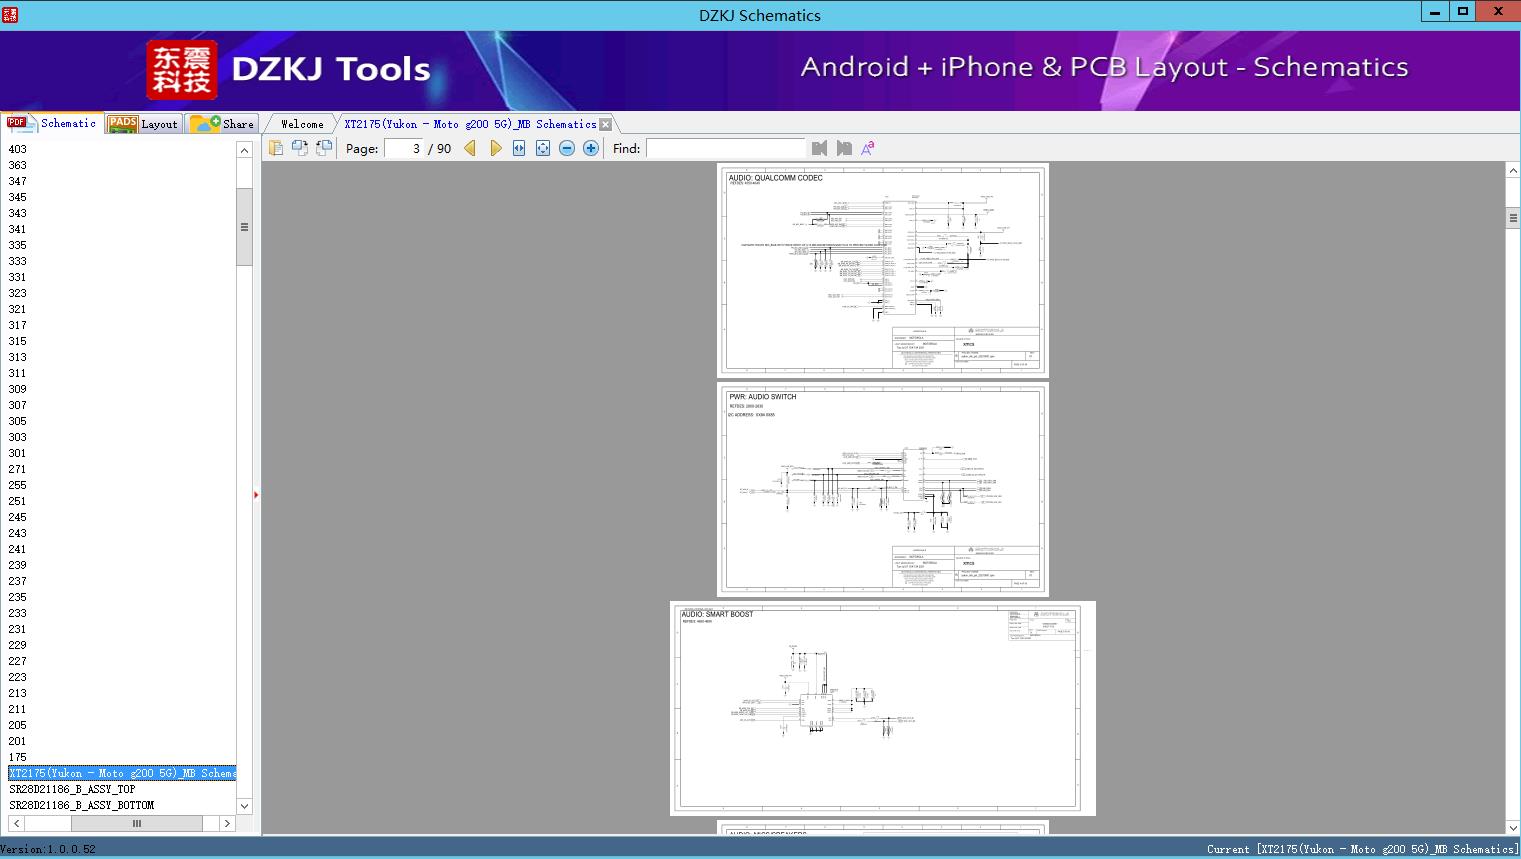Click the file list horizontal scroll right arrow
The height and width of the screenshot is (859, 1521).
[227, 823]
